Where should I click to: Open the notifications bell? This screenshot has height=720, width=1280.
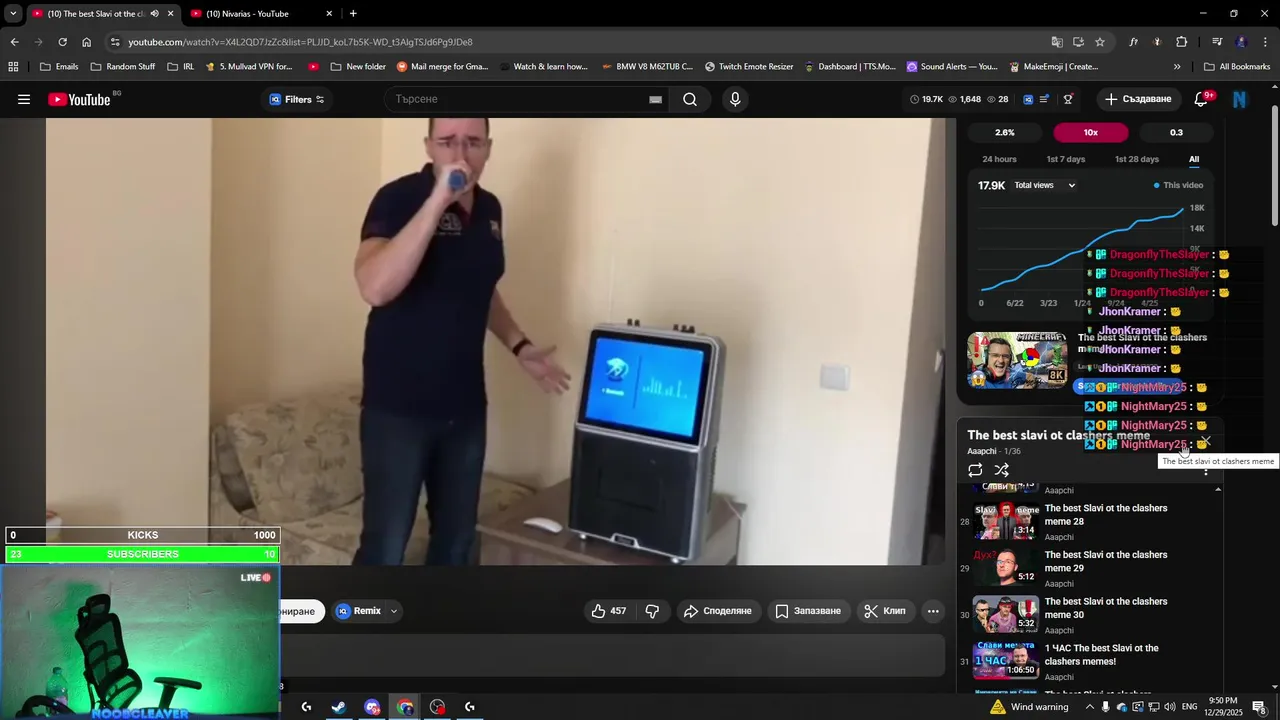[1202, 99]
